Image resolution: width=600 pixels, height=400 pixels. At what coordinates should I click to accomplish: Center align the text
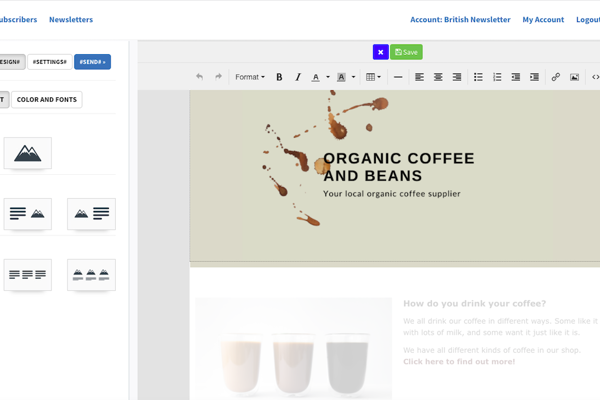point(438,77)
